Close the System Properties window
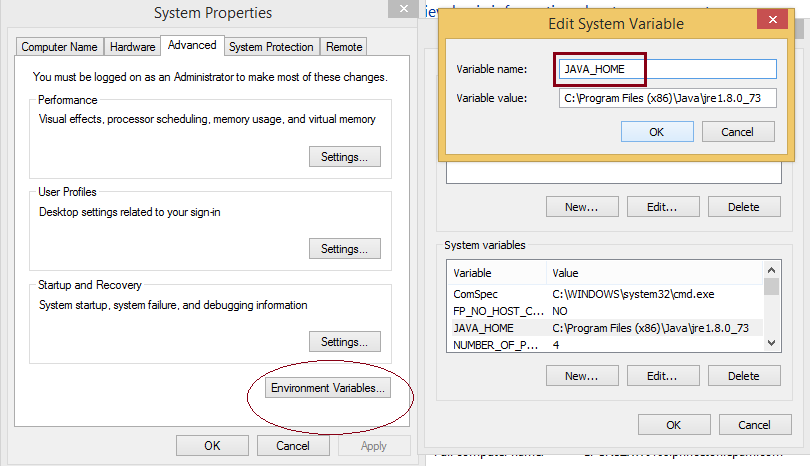Image resolution: width=810 pixels, height=466 pixels. point(403,8)
